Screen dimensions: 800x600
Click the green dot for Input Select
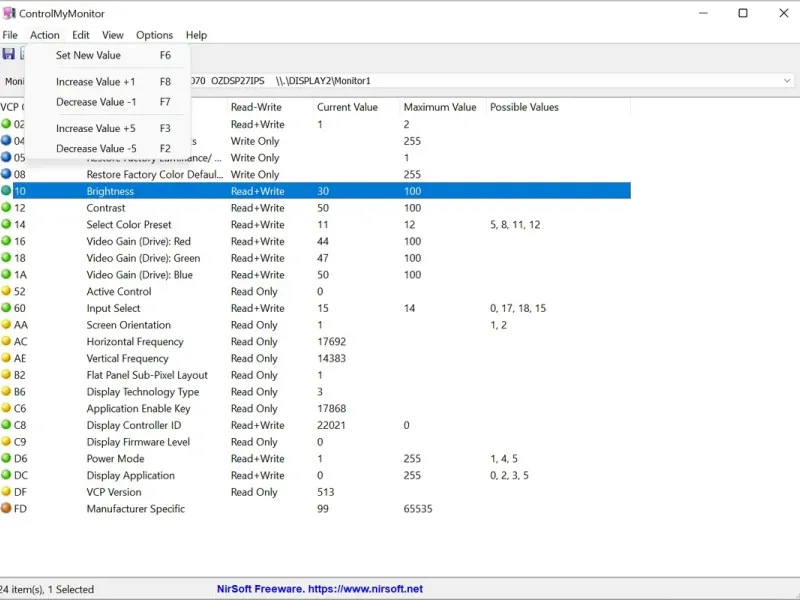point(6,309)
